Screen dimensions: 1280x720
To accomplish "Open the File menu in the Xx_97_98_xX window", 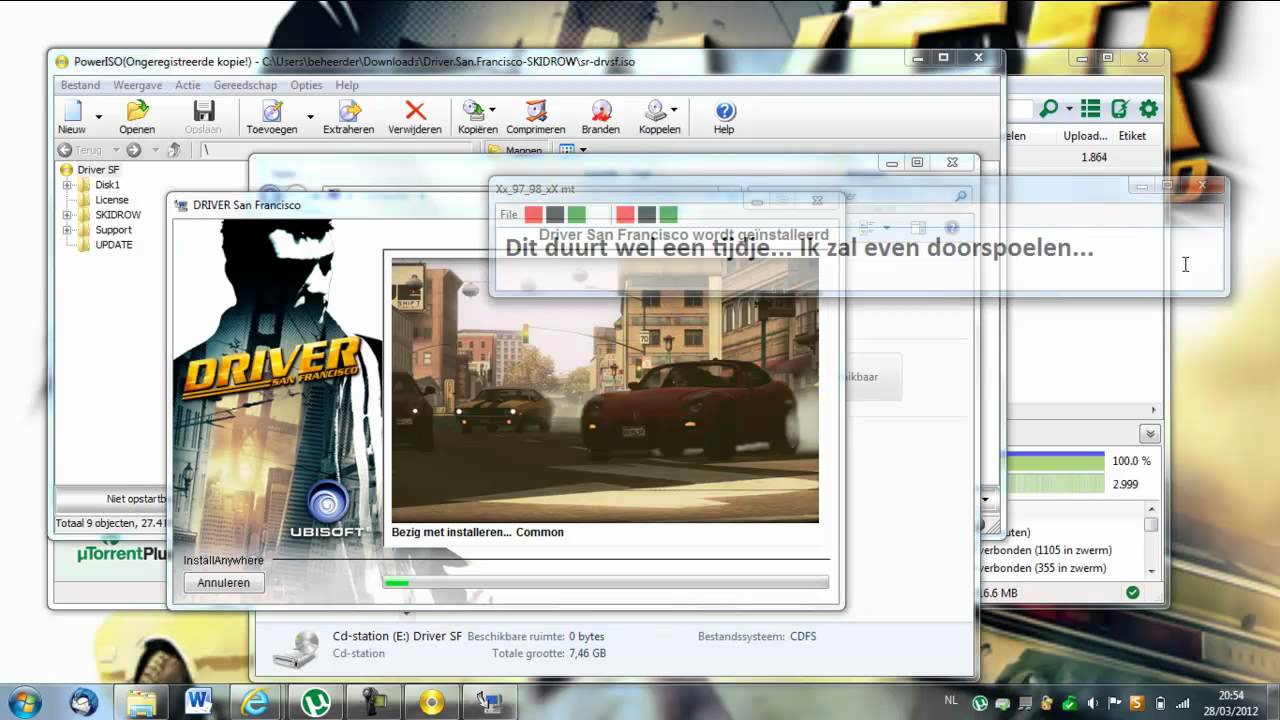I will (509, 215).
